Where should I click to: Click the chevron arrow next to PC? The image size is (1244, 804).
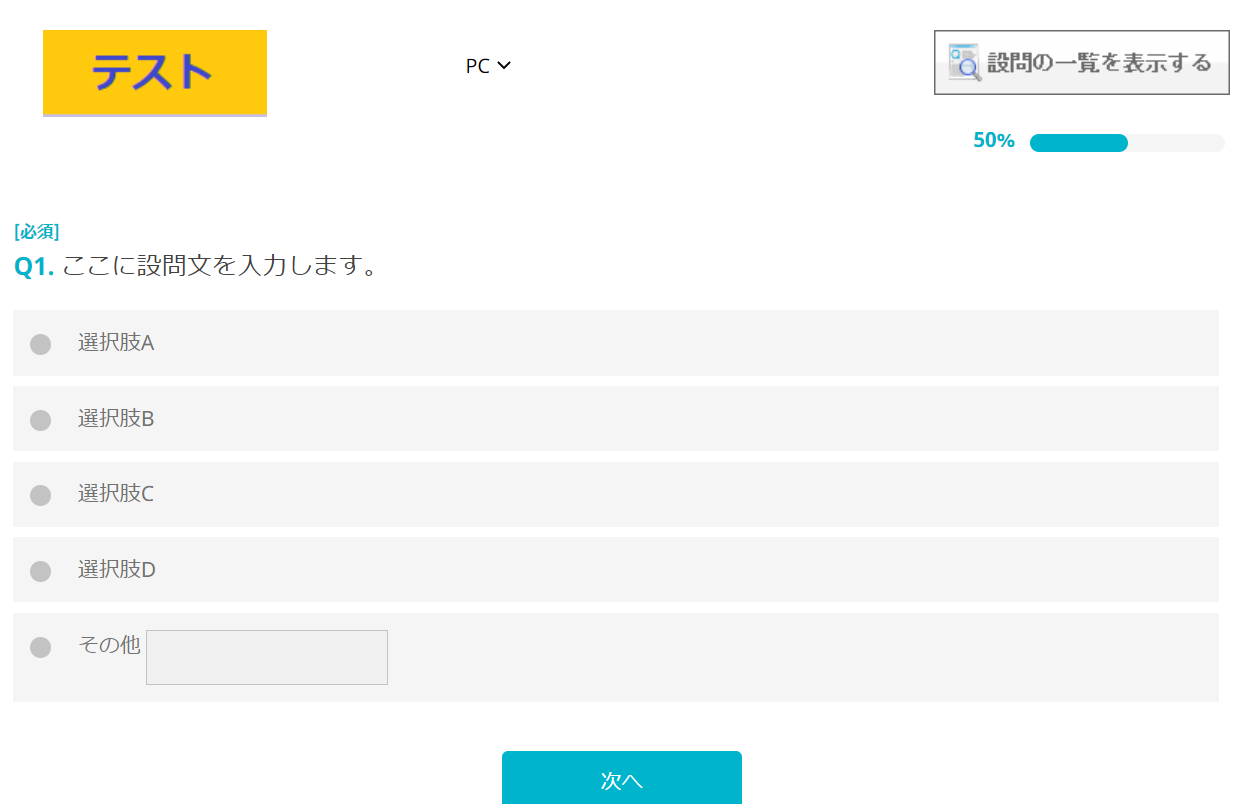click(x=504, y=66)
